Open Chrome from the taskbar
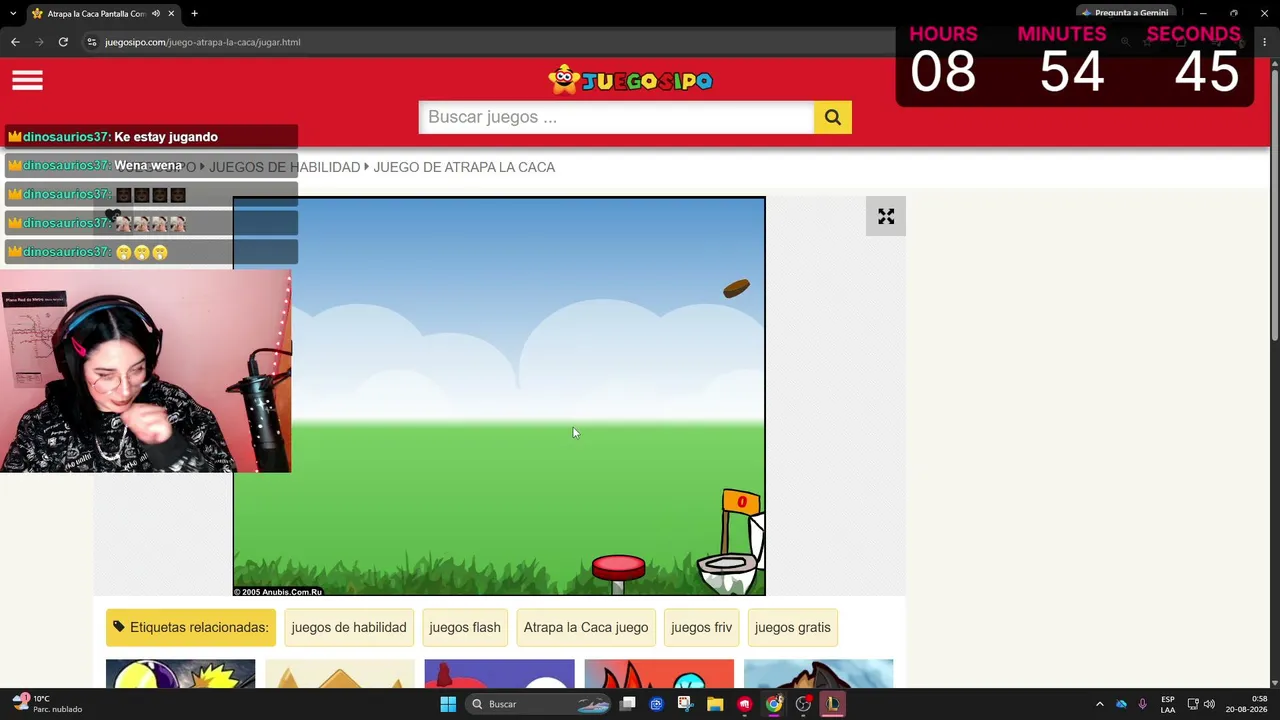This screenshot has width=1280, height=720. 773,704
